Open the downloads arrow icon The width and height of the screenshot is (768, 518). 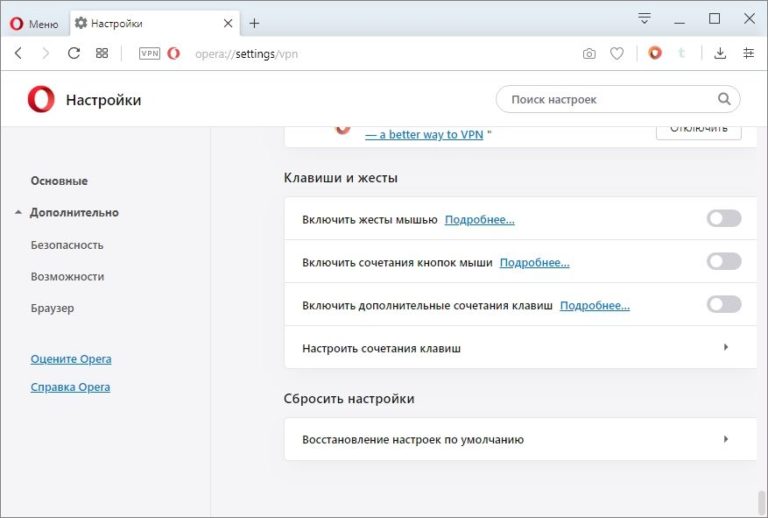(720, 53)
